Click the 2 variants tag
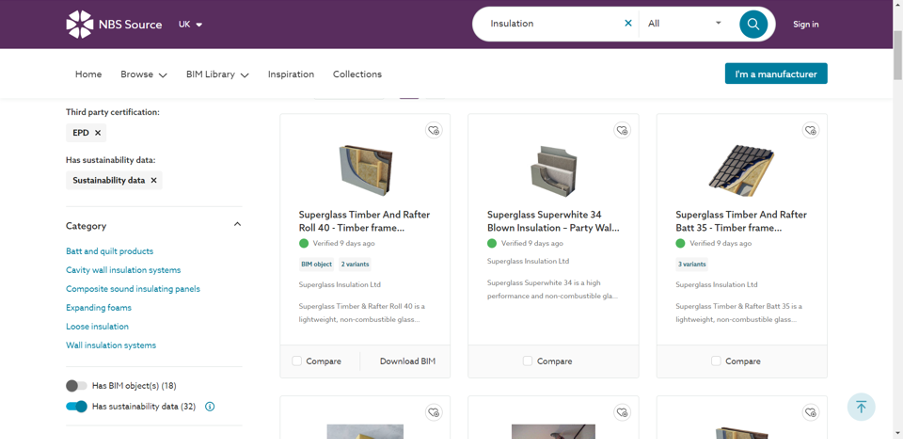904x440 pixels. pos(355,264)
